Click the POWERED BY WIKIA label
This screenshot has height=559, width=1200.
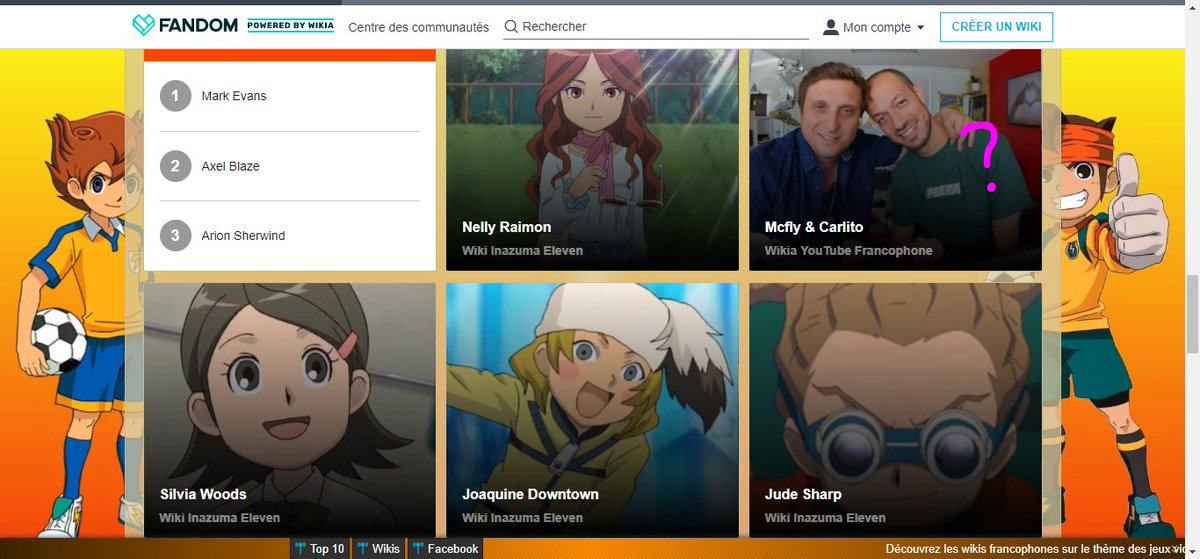291,26
